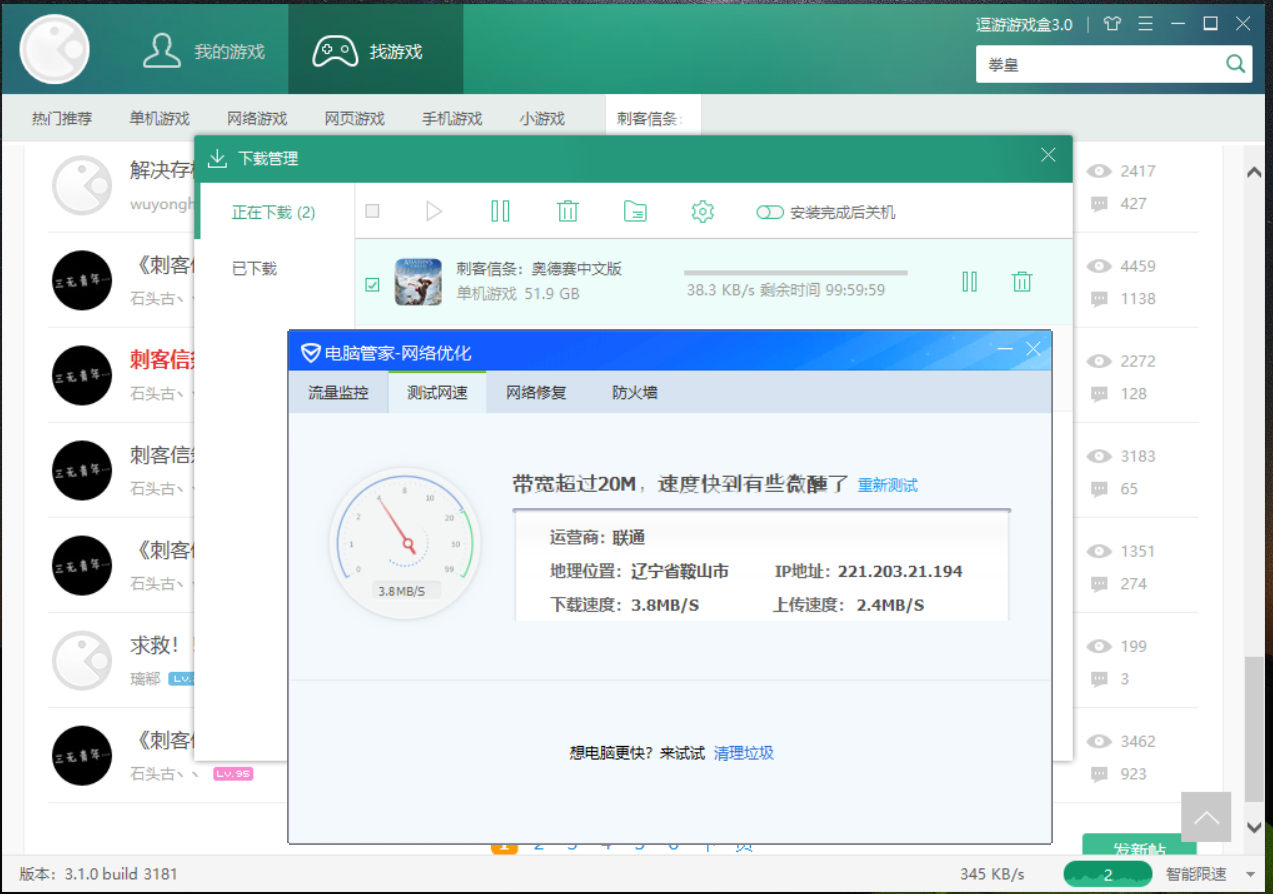Image resolution: width=1273 pixels, height=894 pixels.
Task: Open the 求救！ forum post
Action: click(161, 645)
